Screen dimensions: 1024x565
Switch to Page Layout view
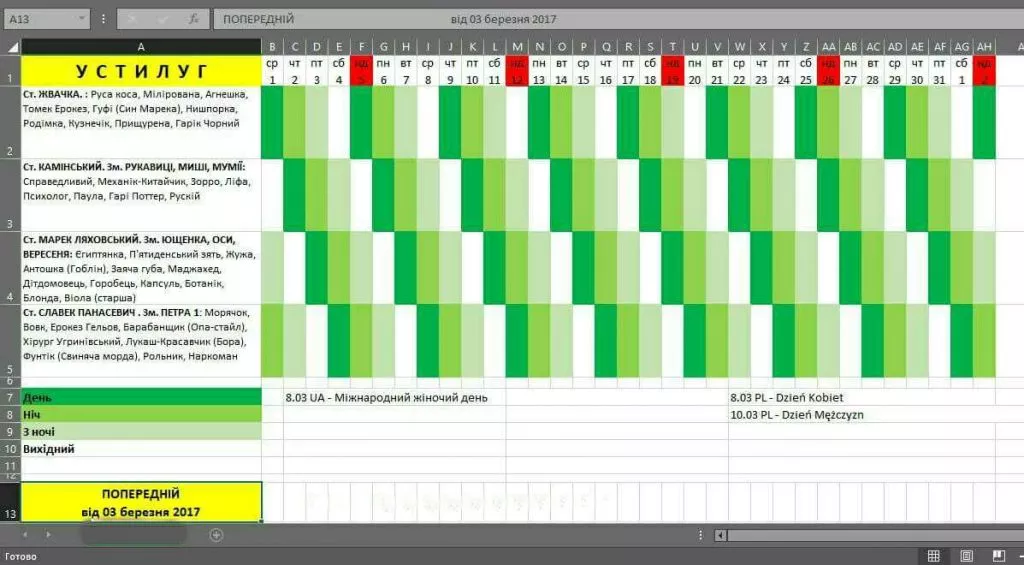click(966, 556)
